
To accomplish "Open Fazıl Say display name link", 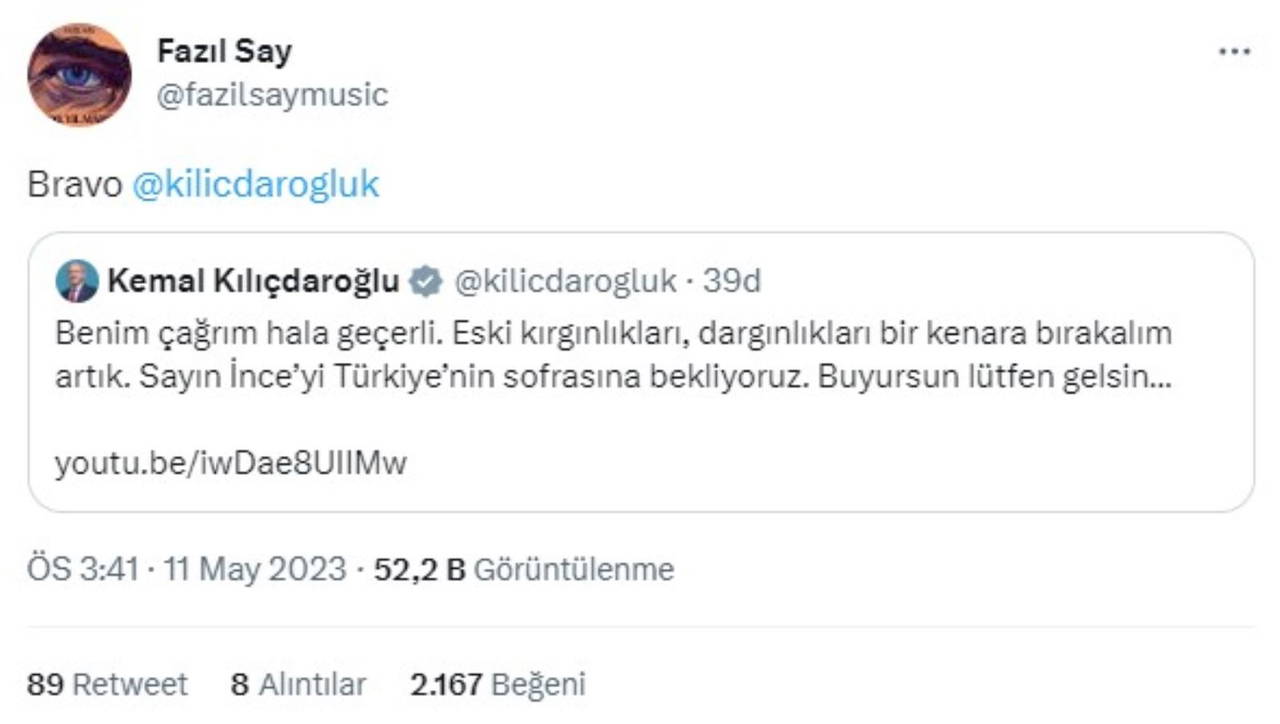I will 224,51.
